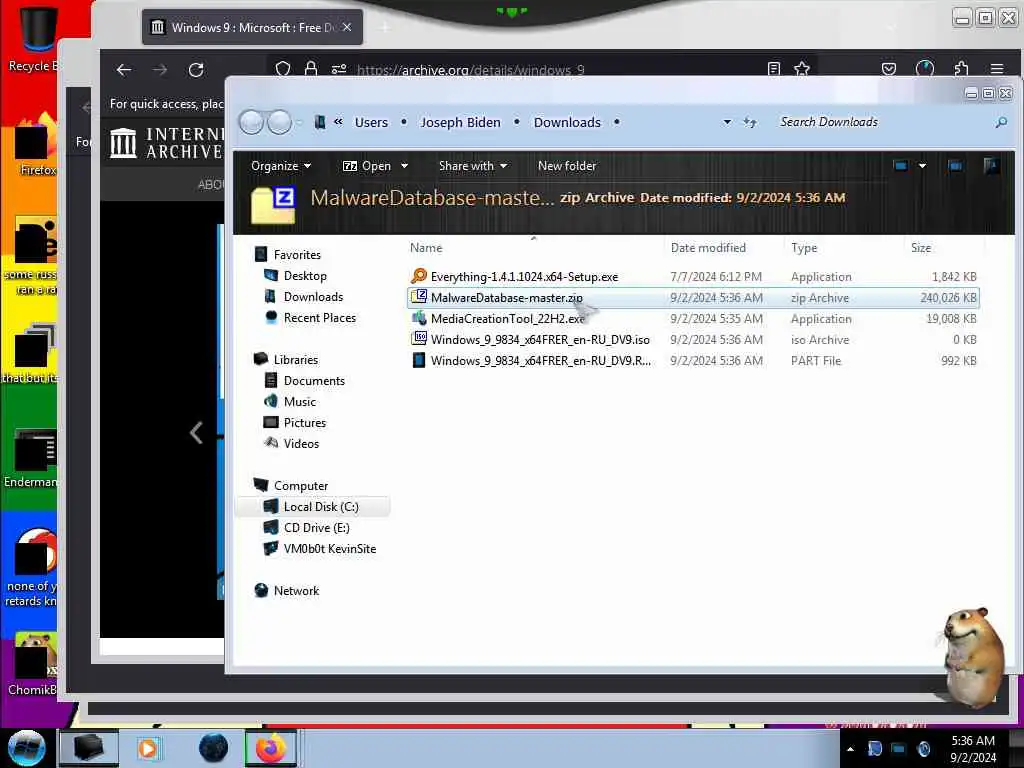This screenshot has width=1024, height=768.
Task: Select the MalwareDatabase-master.zip file
Action: 694,298
